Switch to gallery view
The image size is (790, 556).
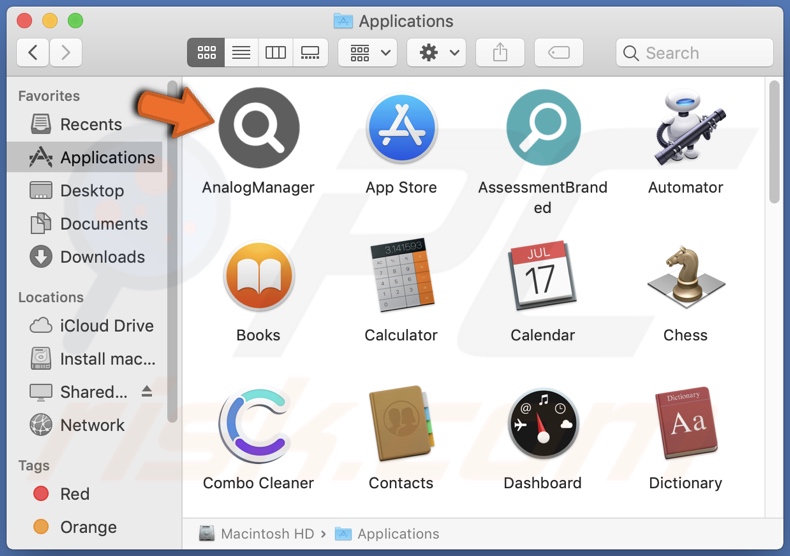[310, 52]
